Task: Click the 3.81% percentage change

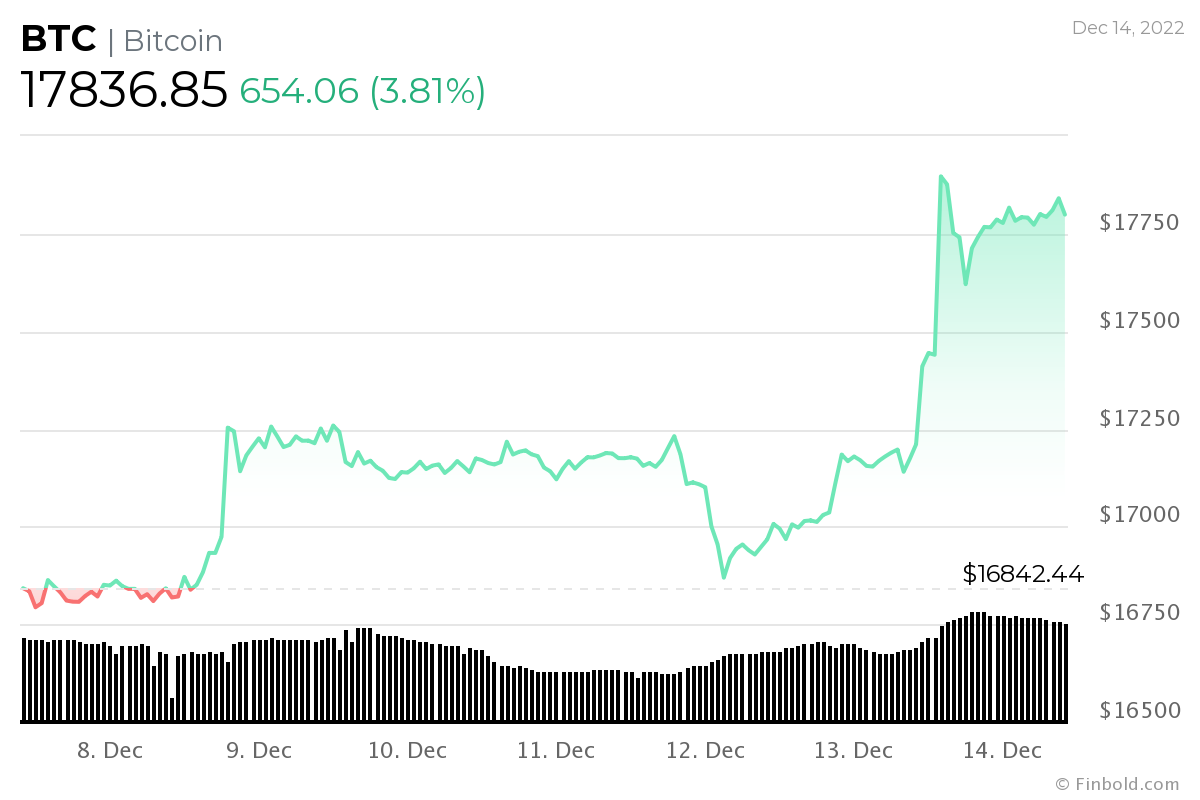Action: 428,91
